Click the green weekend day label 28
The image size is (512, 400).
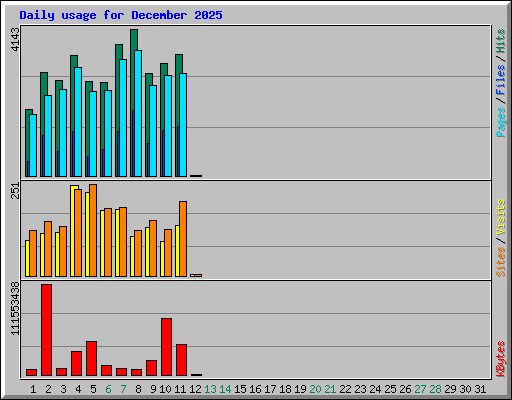tap(435, 389)
